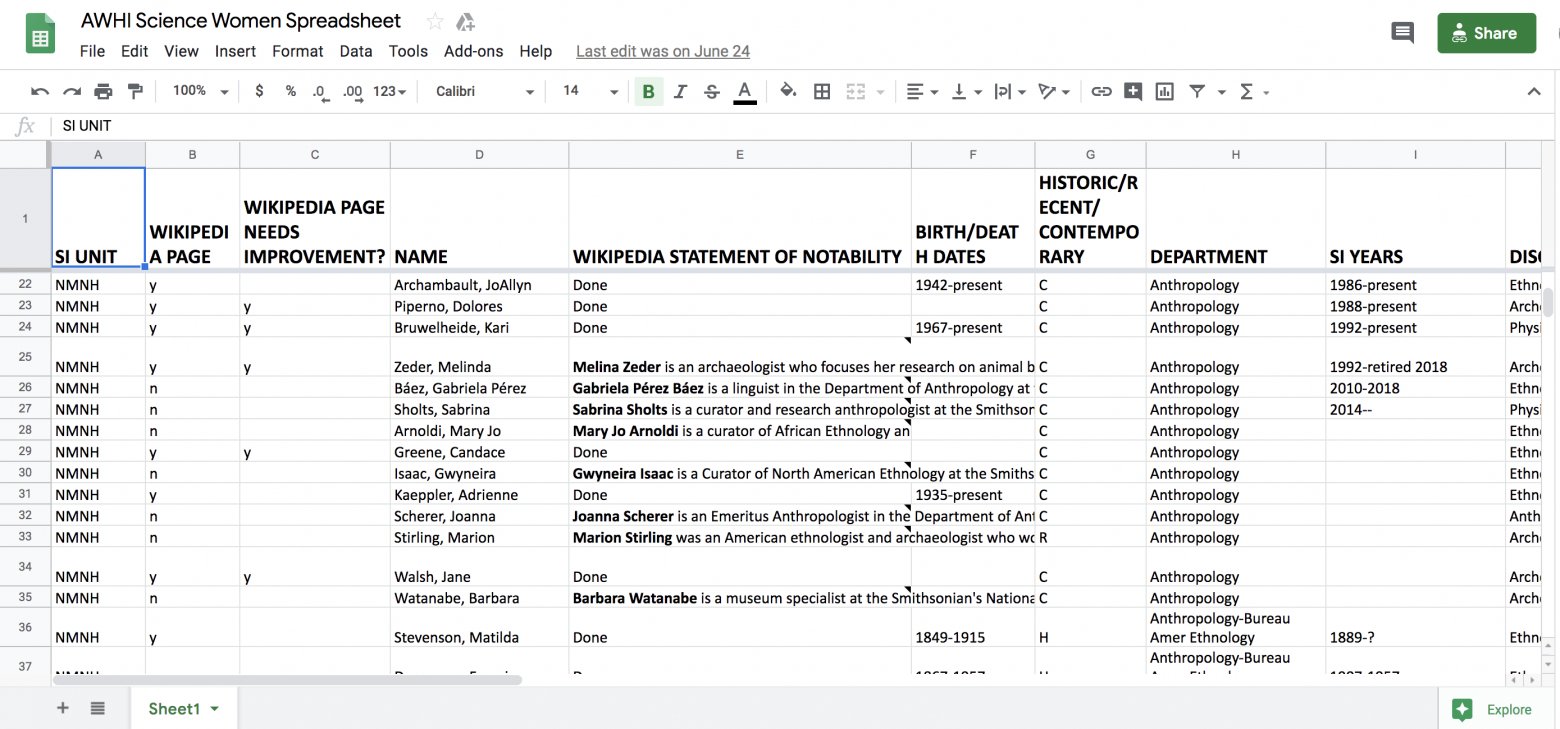Viewport: 1560px width, 729px height.
Task: Select cell '1992-retired 2018'
Action: click(1415, 357)
